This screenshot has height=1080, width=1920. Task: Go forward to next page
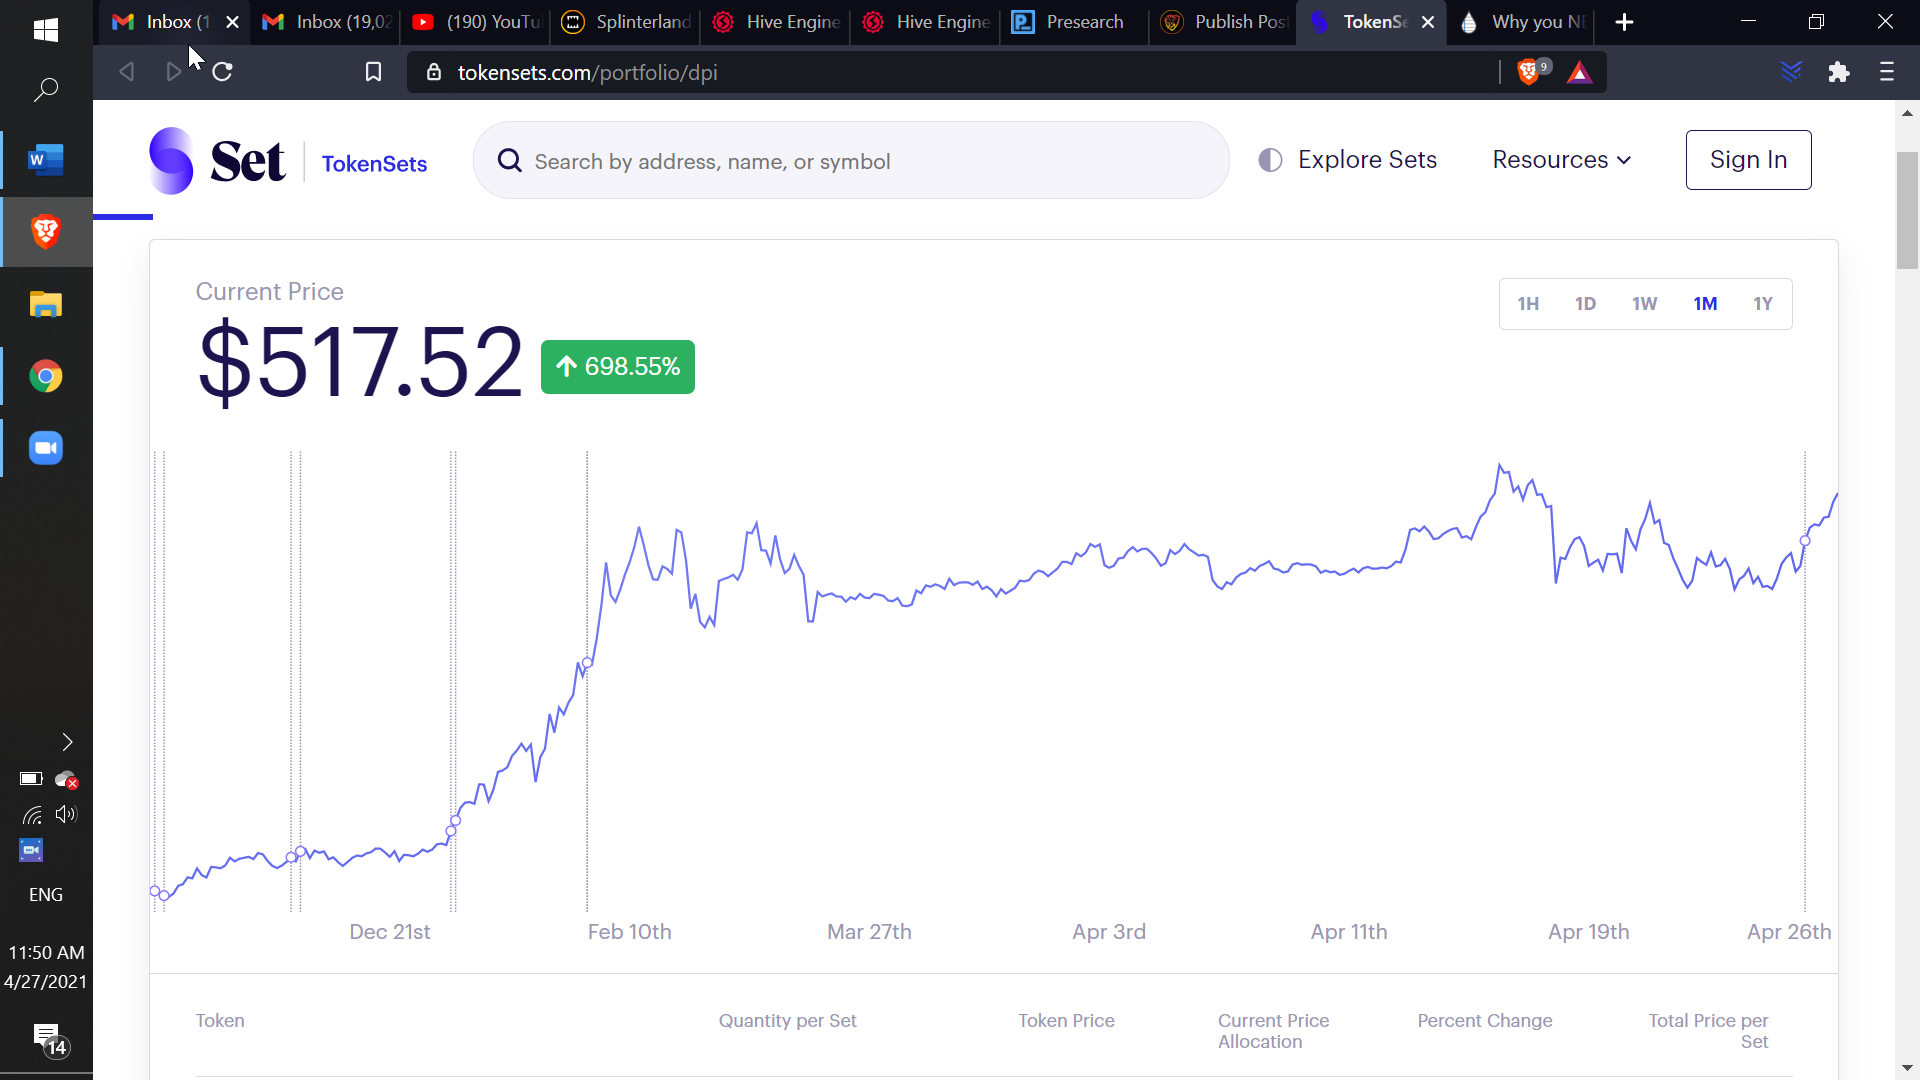click(173, 72)
